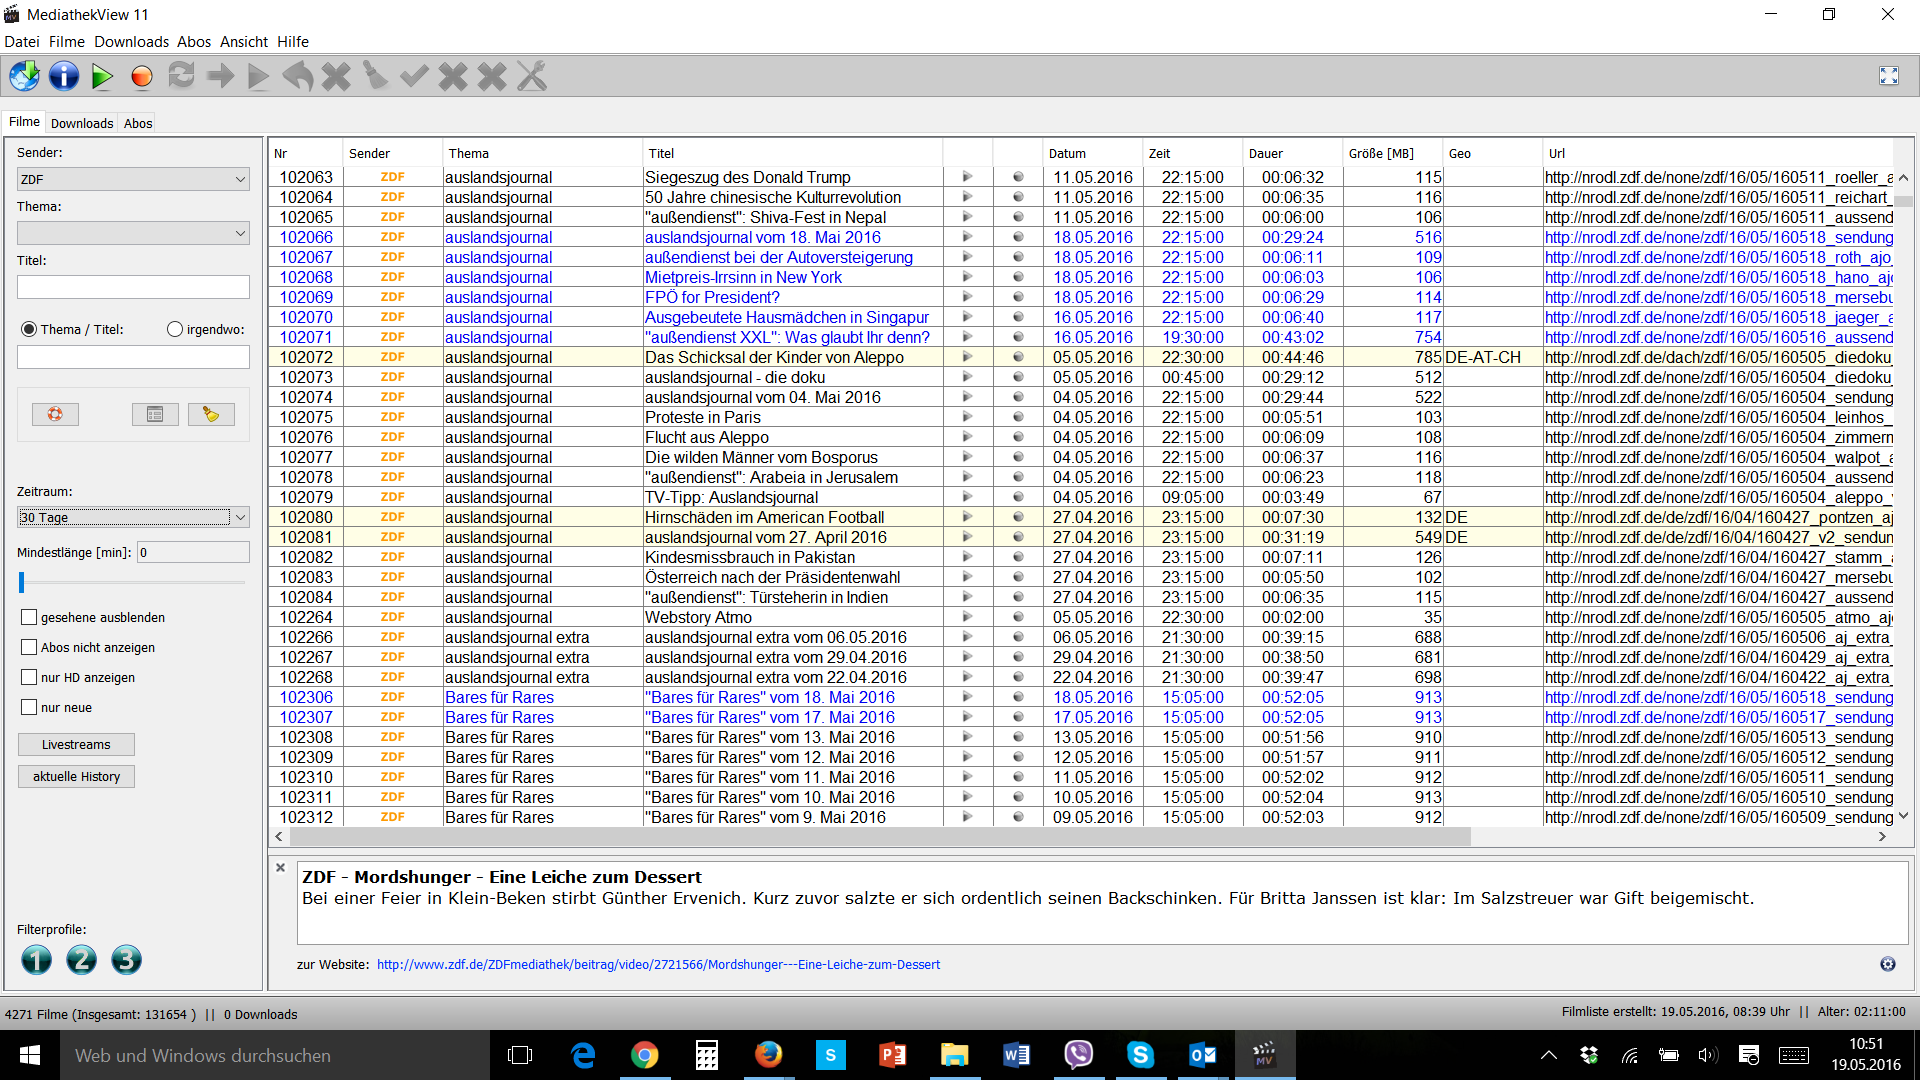The width and height of the screenshot is (1920, 1080).
Task: Play 'Flucht aus Aleppo' row icon
Action: click(967, 437)
